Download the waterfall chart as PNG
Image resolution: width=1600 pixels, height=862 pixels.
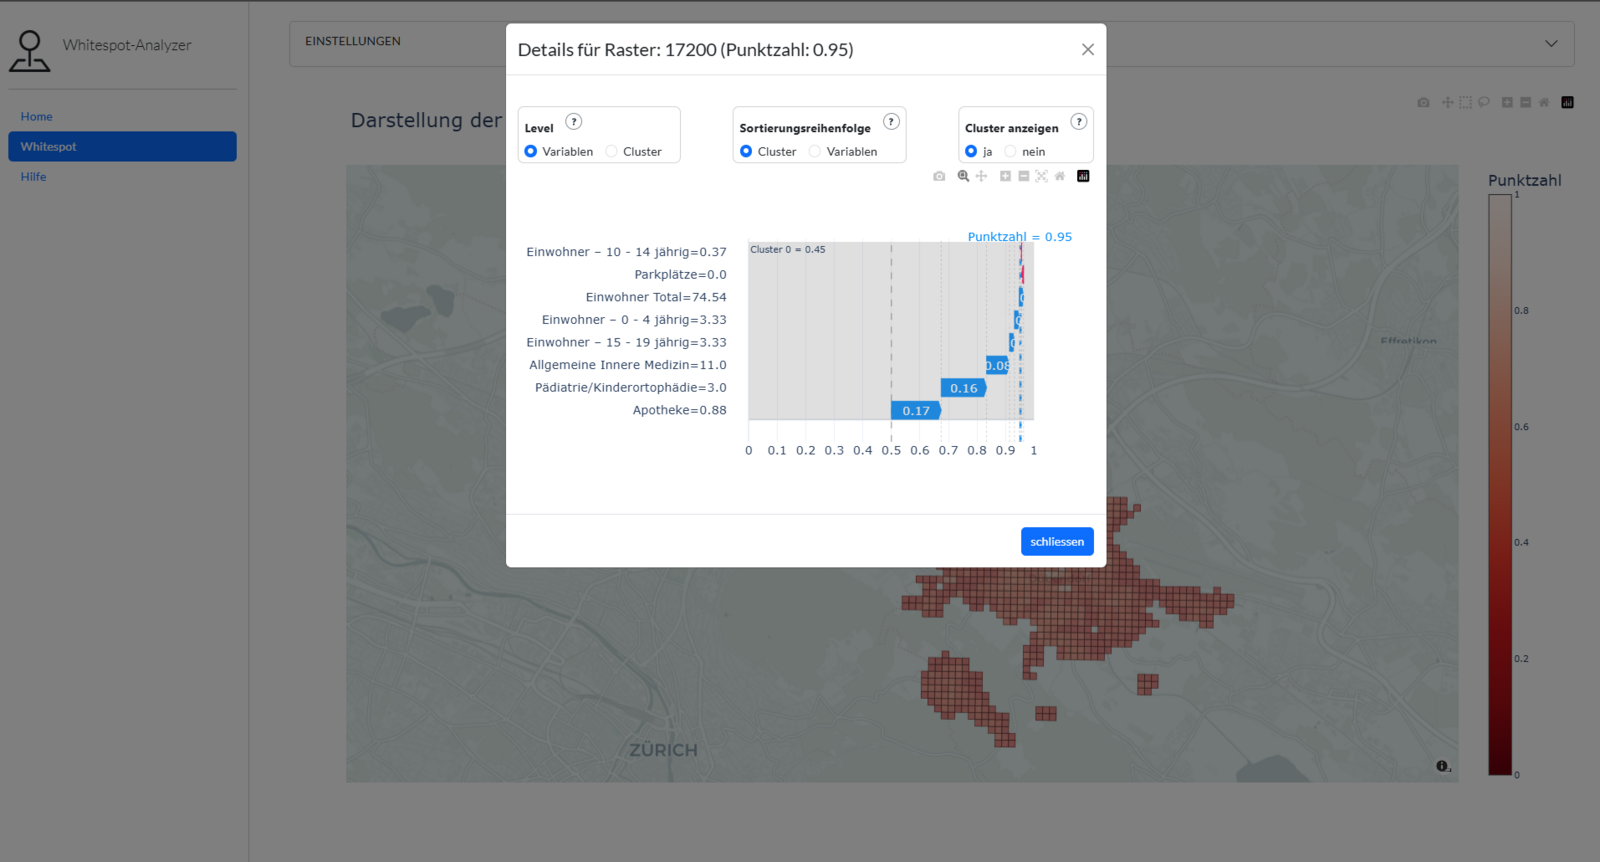tap(939, 176)
